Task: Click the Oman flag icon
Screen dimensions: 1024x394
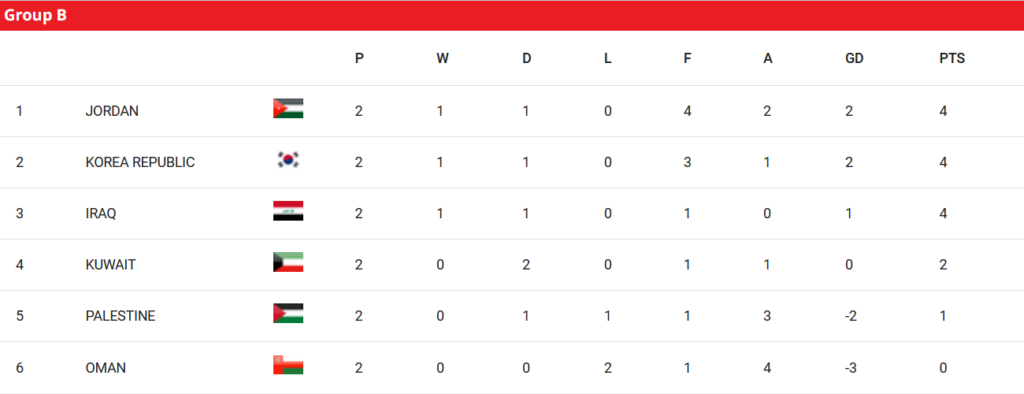Action: click(x=288, y=365)
